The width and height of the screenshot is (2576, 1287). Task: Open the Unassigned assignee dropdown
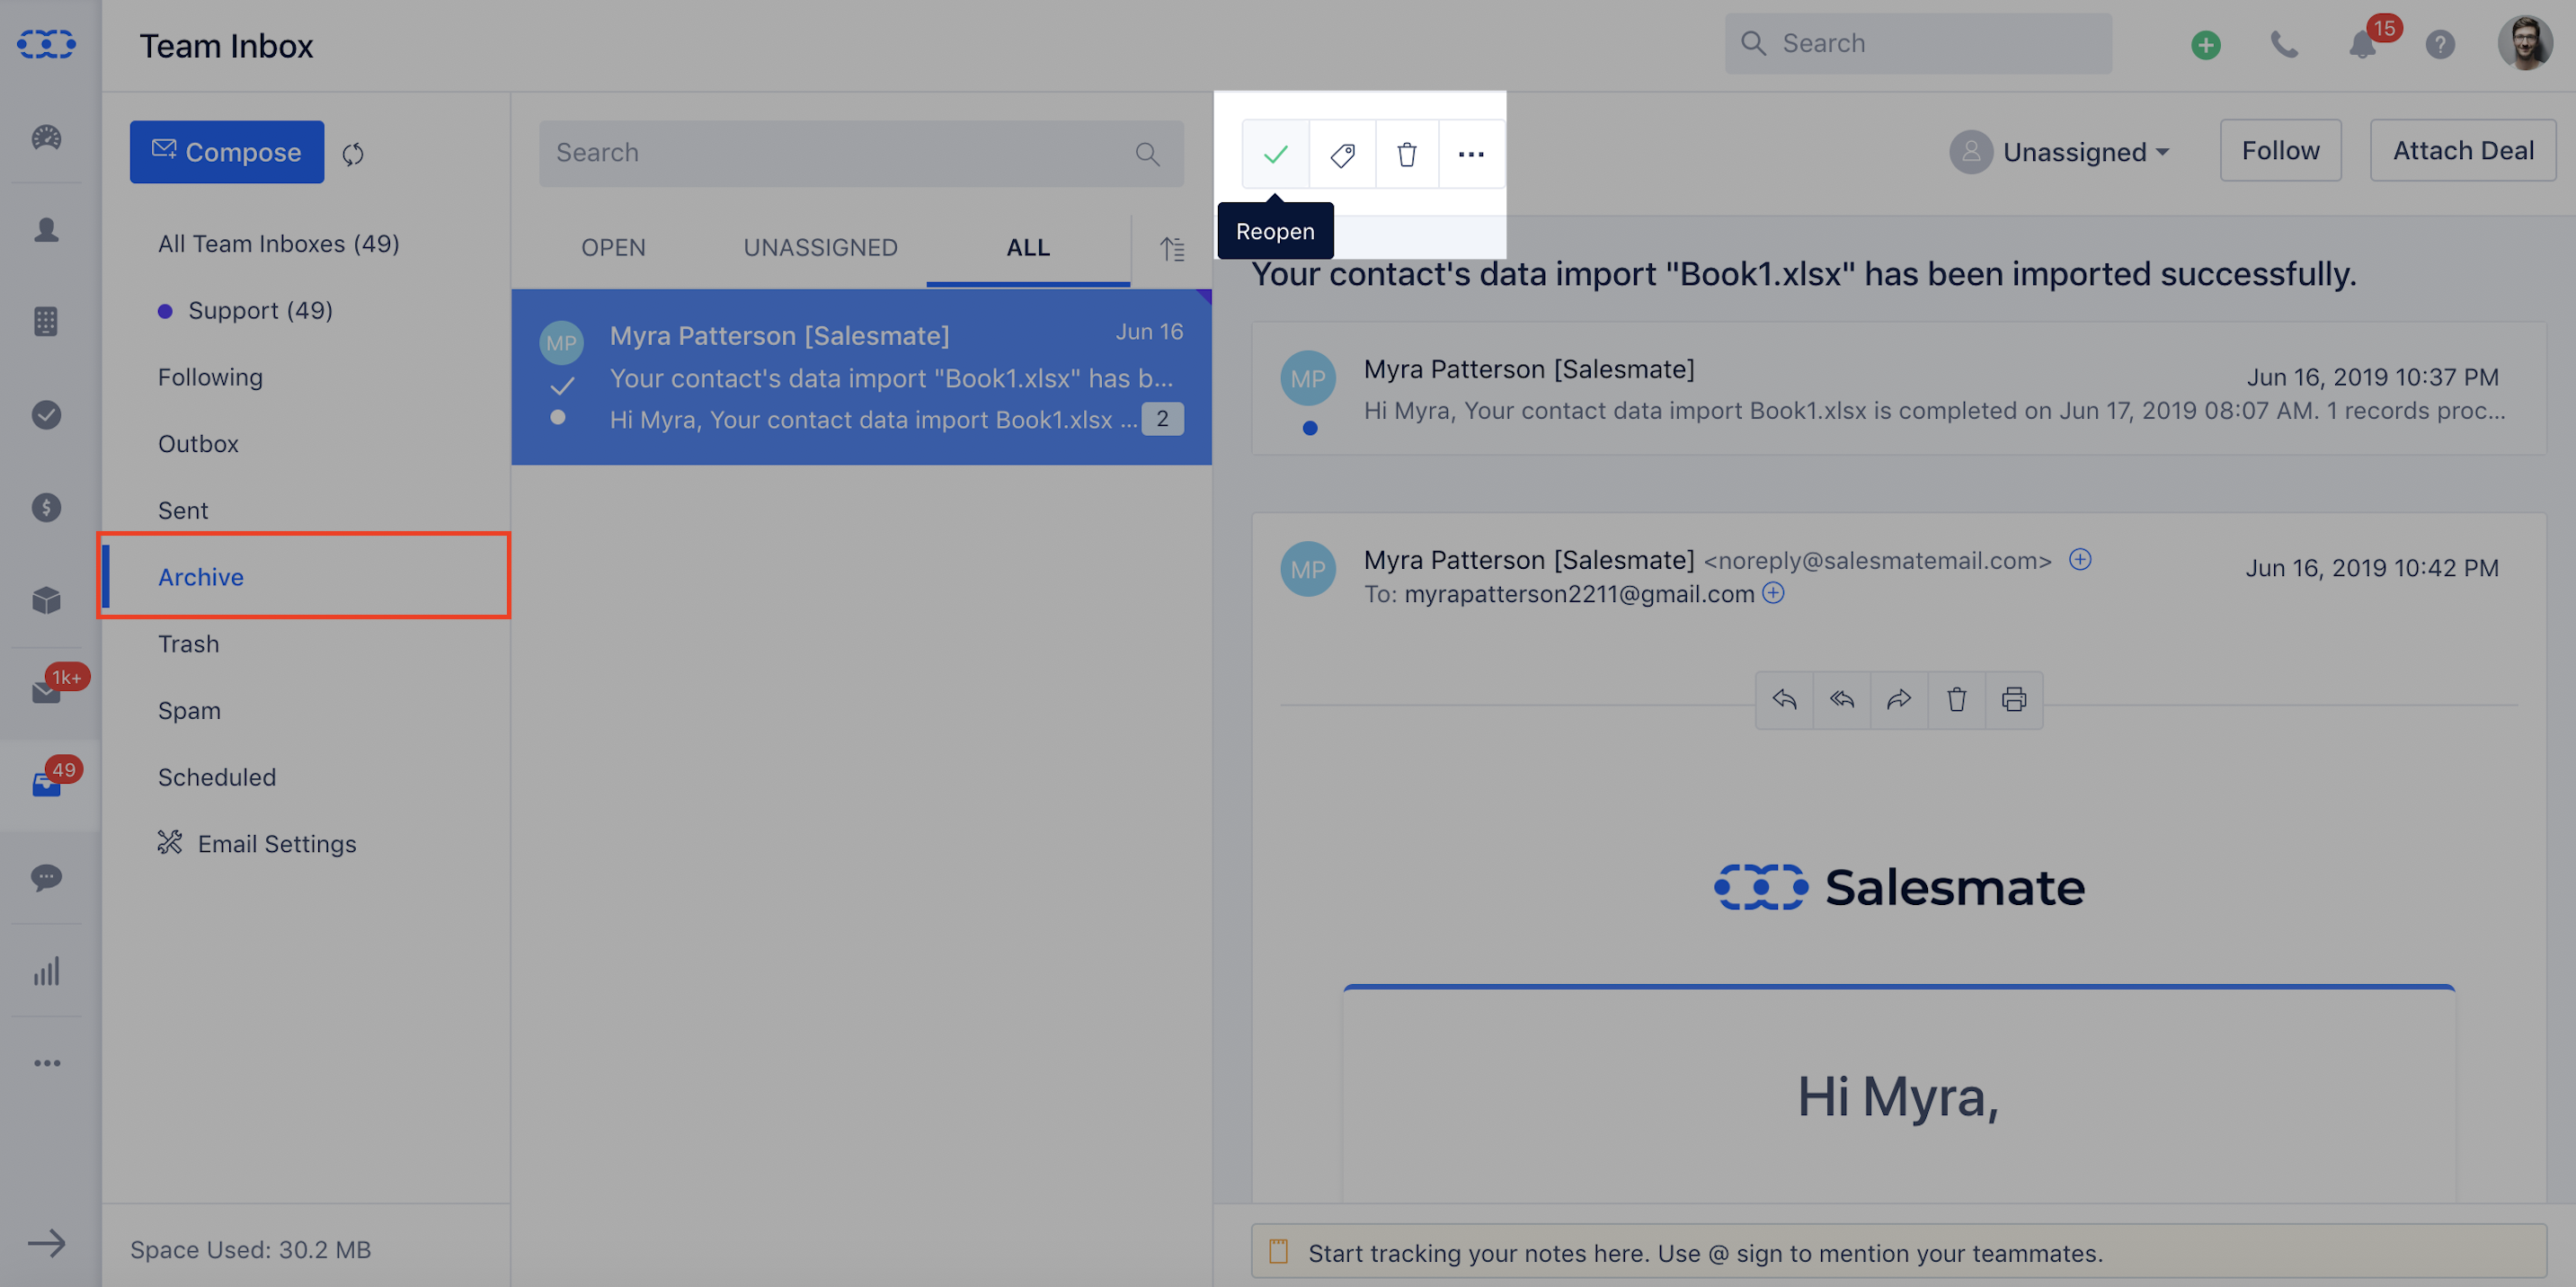click(2059, 152)
